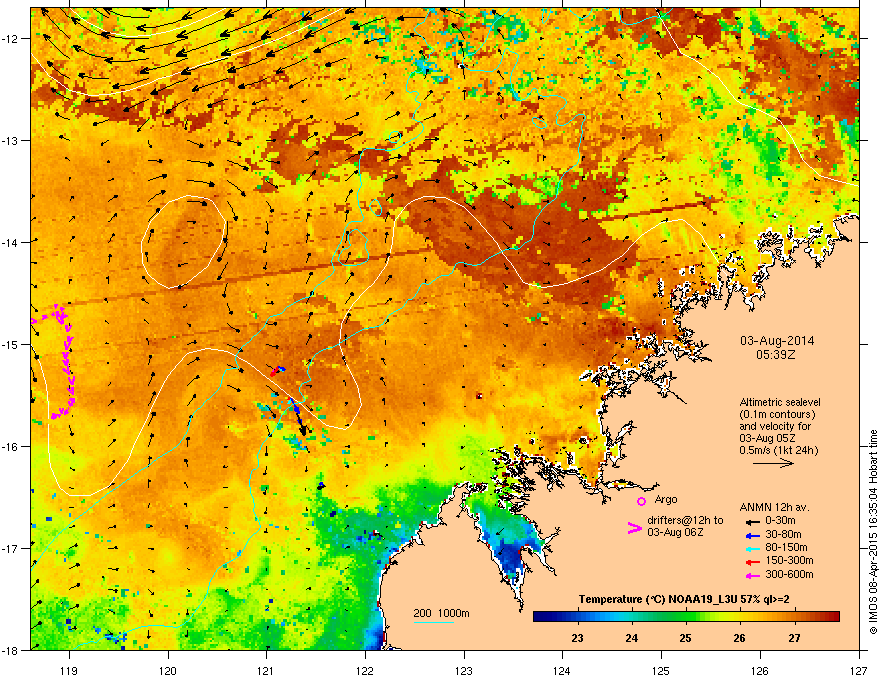The height and width of the screenshot is (680, 880).
Task: Click the magenta 300-600m arrow legend icon
Action: pyautogui.click(x=753, y=575)
